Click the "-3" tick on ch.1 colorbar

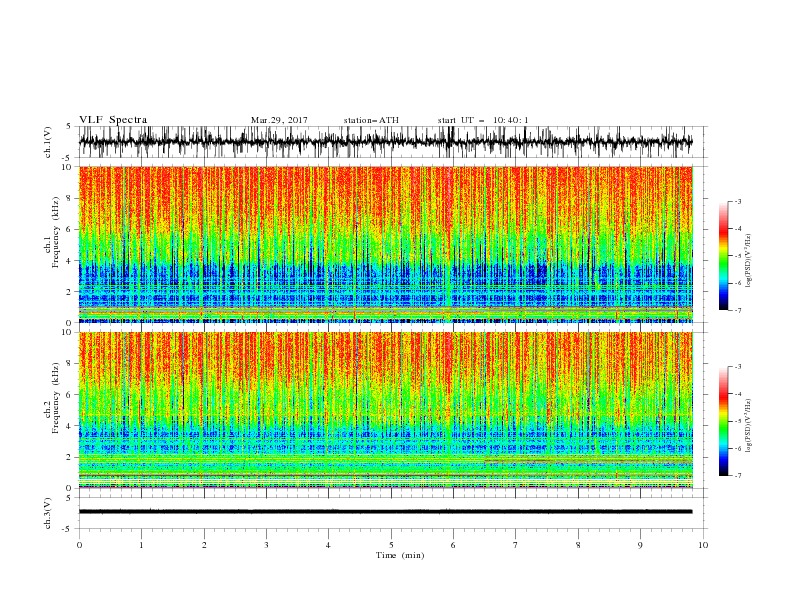pyautogui.click(x=738, y=201)
